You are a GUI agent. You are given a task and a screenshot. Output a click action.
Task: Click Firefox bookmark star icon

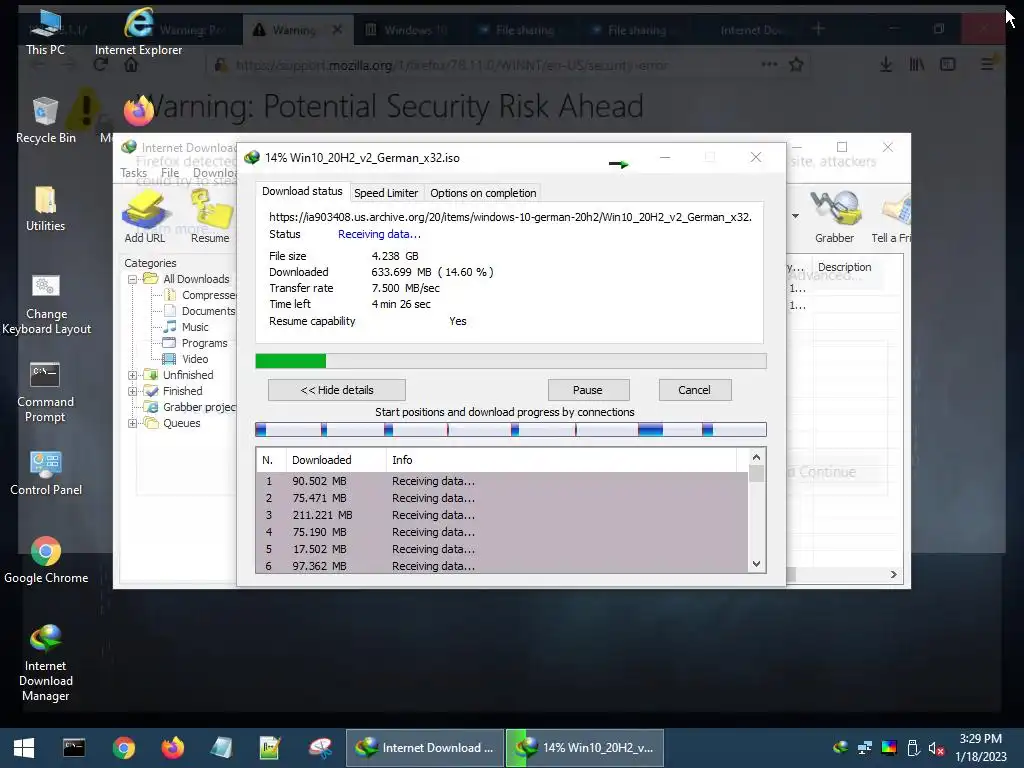pos(796,65)
